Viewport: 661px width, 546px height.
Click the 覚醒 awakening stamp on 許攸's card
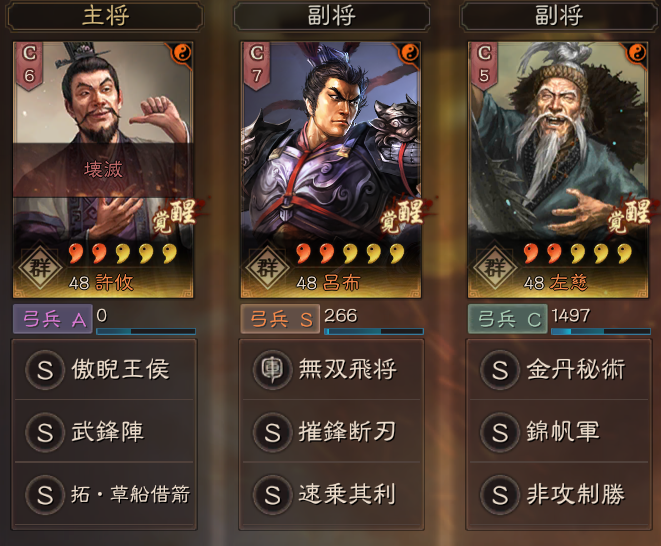click(x=176, y=216)
